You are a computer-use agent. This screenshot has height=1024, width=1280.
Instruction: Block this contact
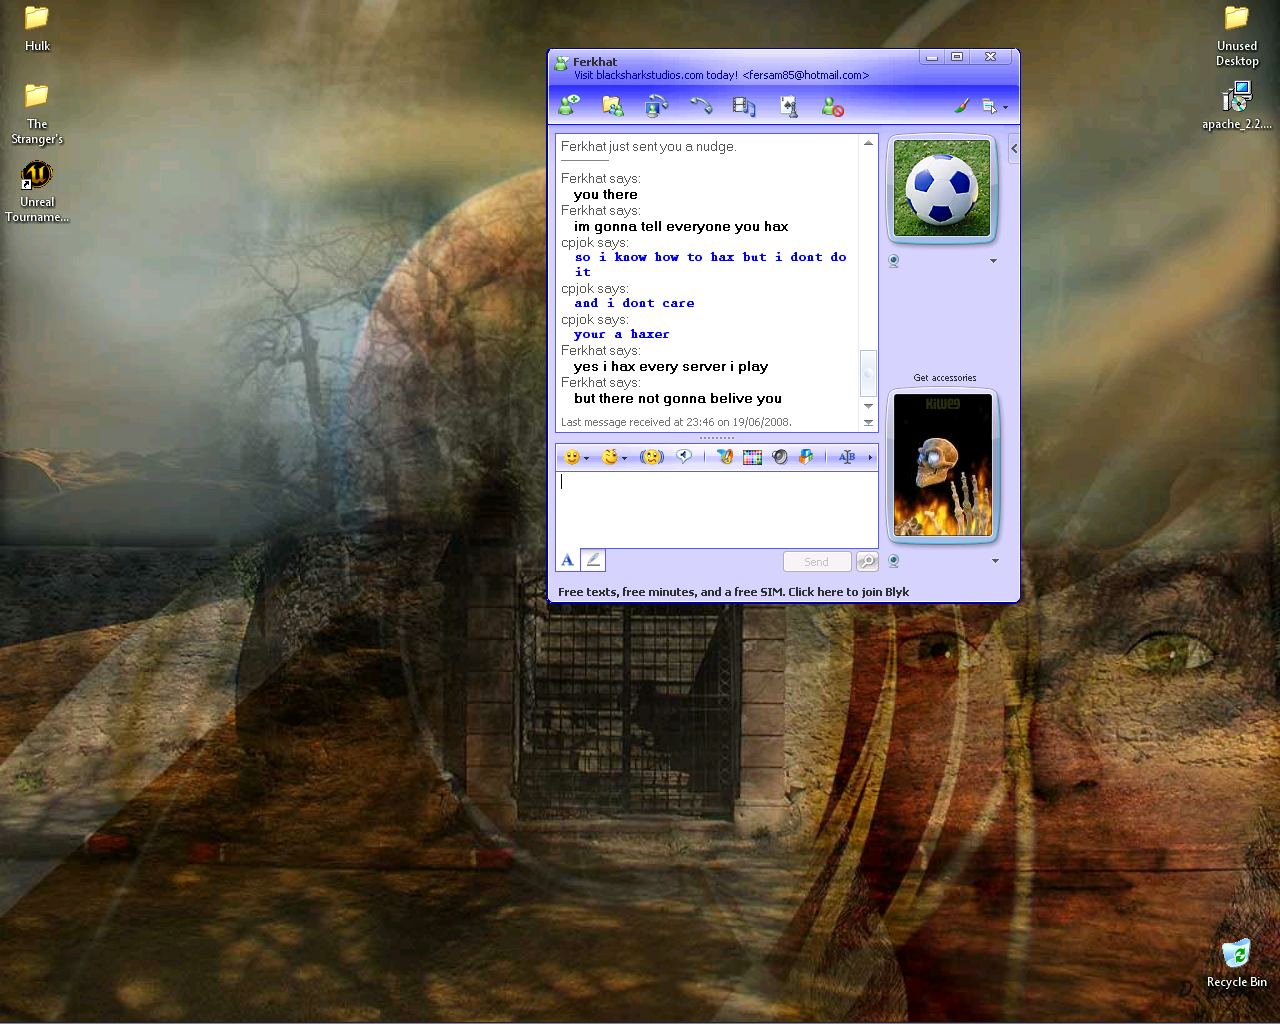pyautogui.click(x=832, y=106)
